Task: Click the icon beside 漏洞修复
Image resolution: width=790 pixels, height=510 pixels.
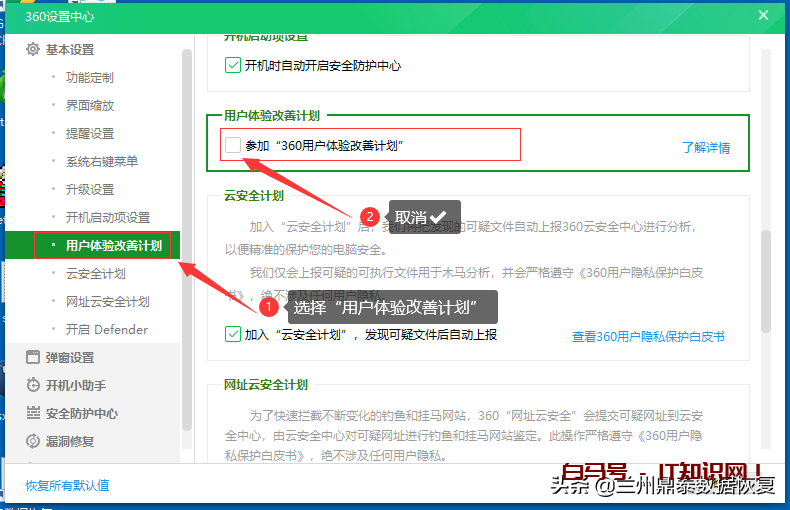Action: [33, 441]
